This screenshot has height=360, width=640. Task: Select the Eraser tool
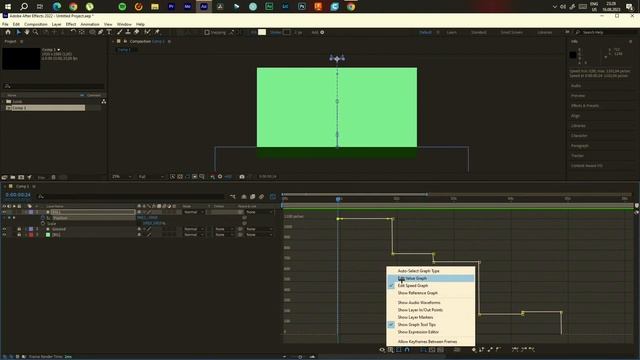pos(137,32)
